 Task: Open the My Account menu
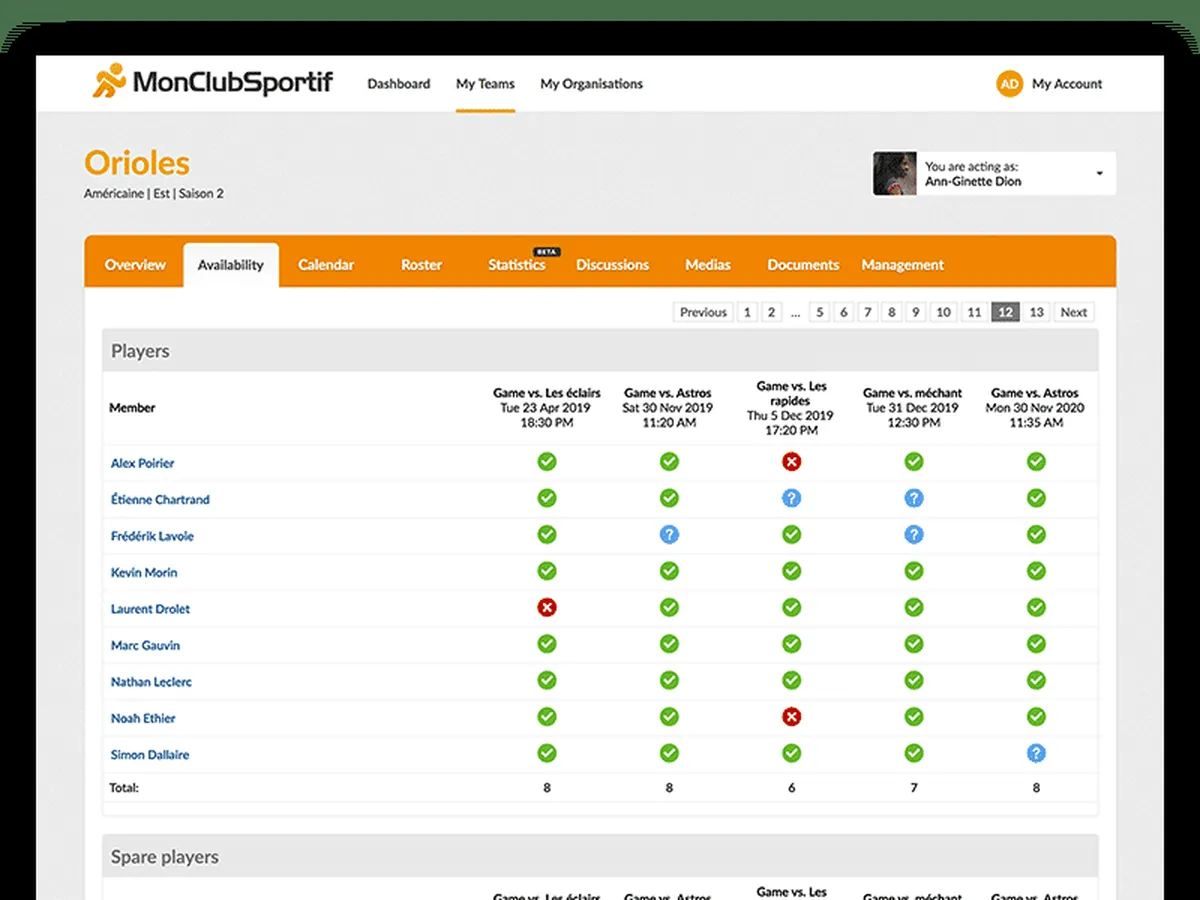pyautogui.click(x=1066, y=84)
